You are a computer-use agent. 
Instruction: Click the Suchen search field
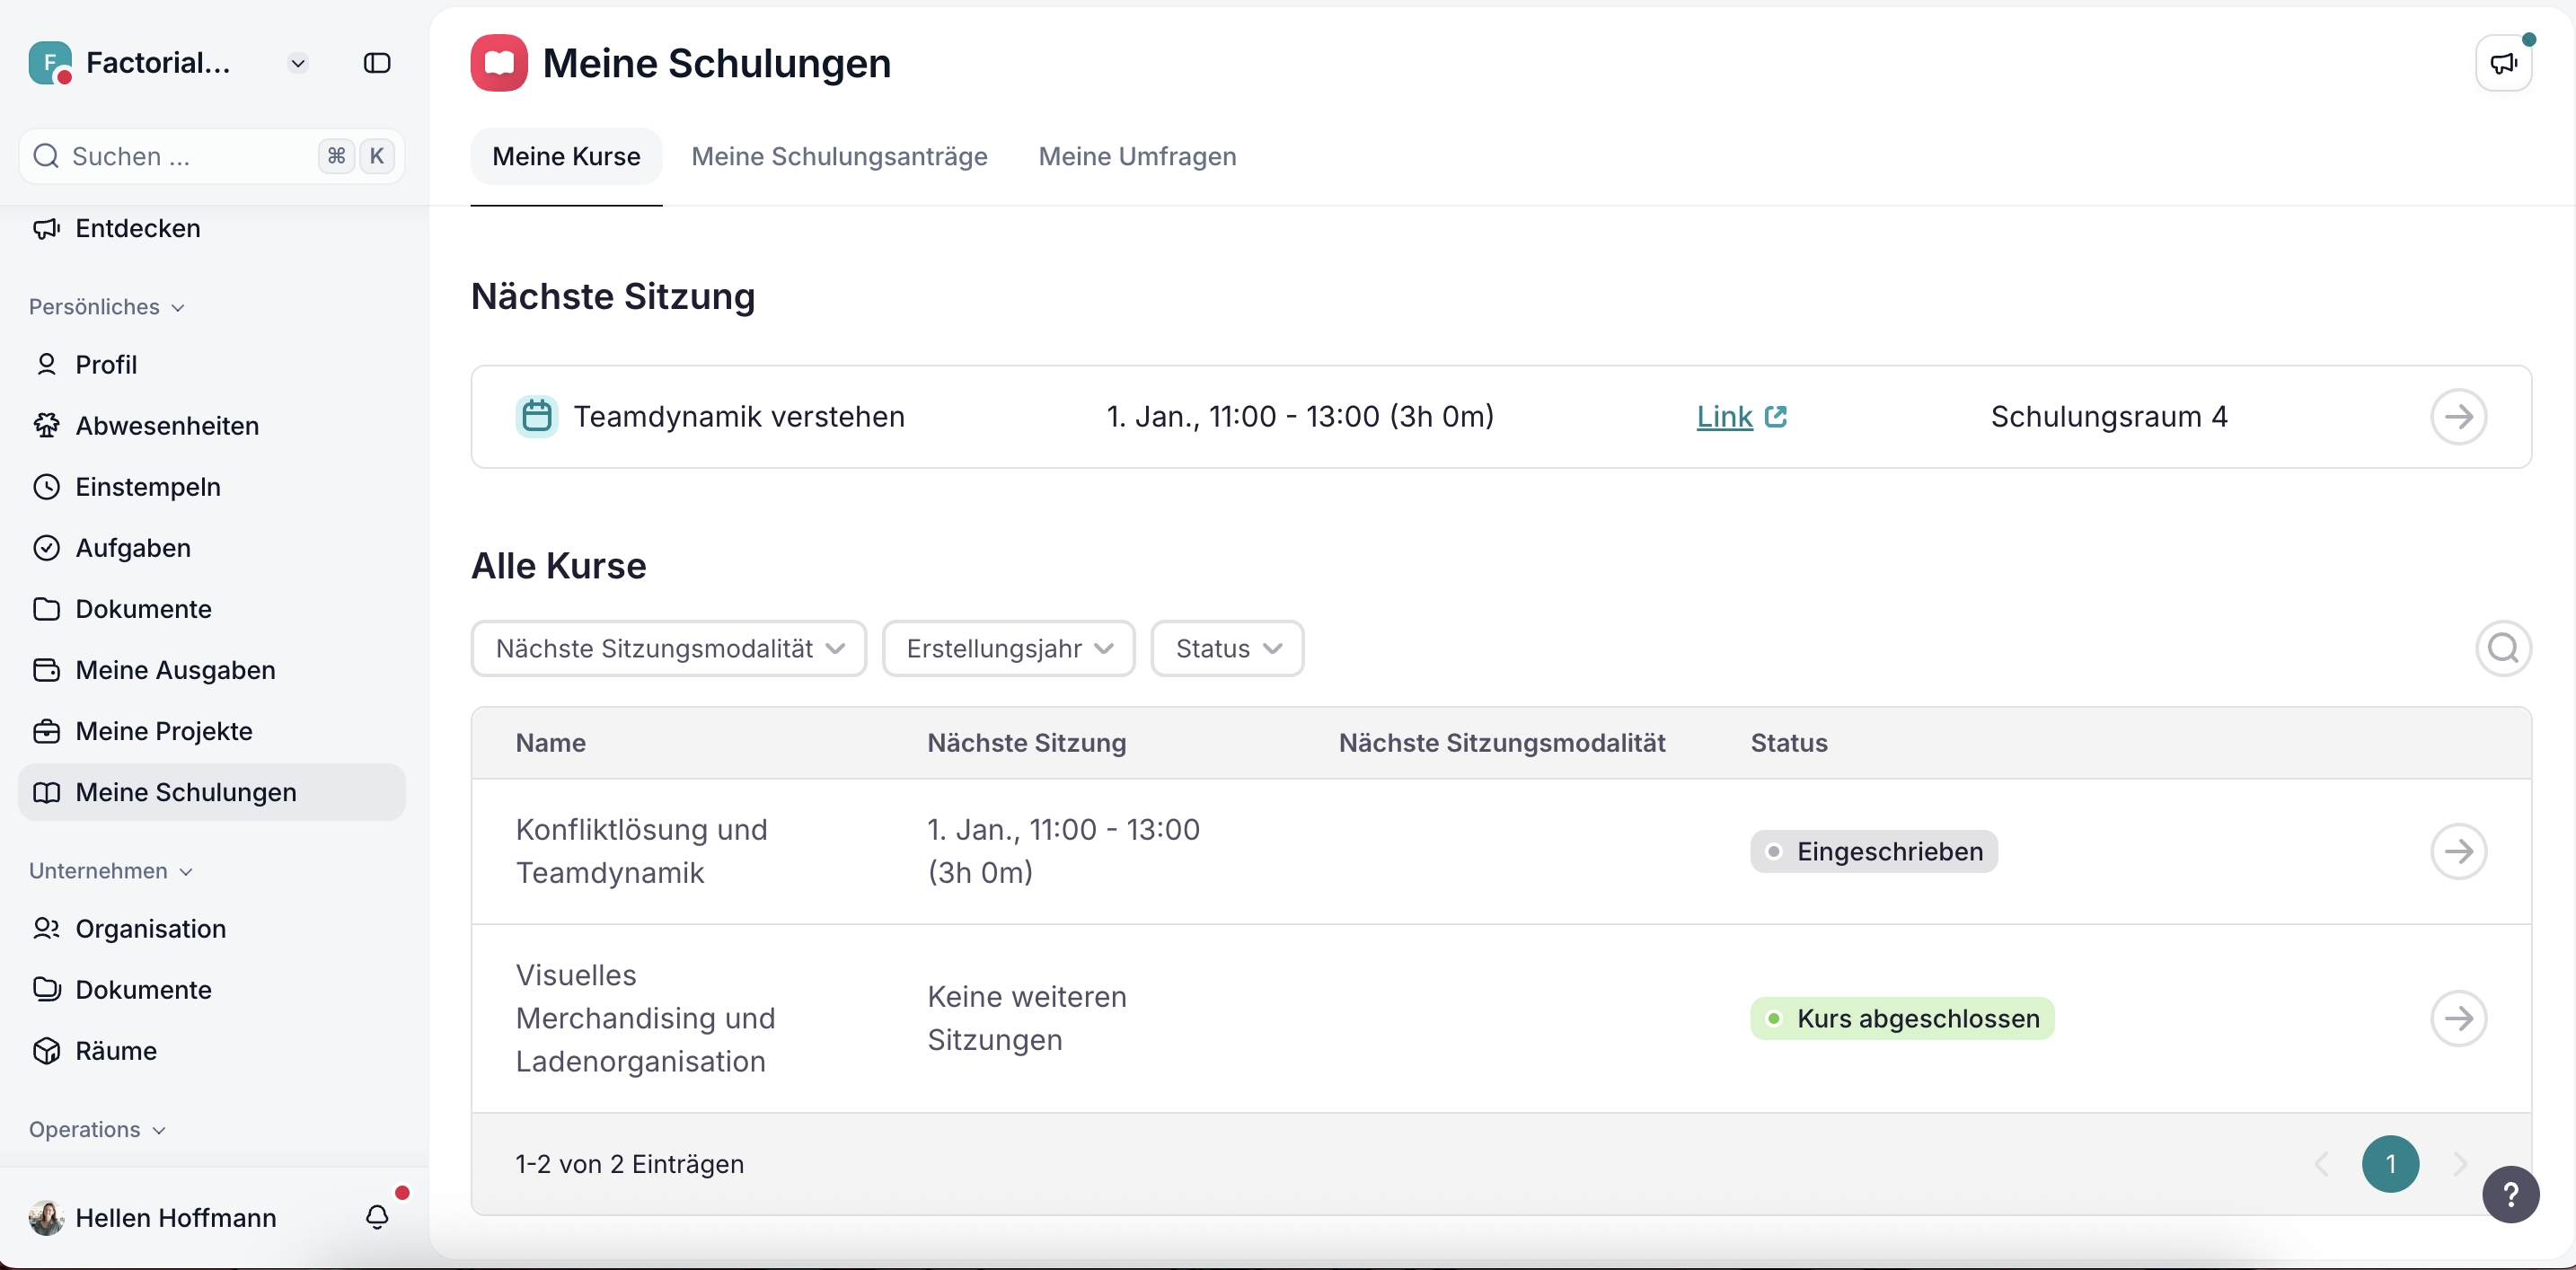click(190, 156)
